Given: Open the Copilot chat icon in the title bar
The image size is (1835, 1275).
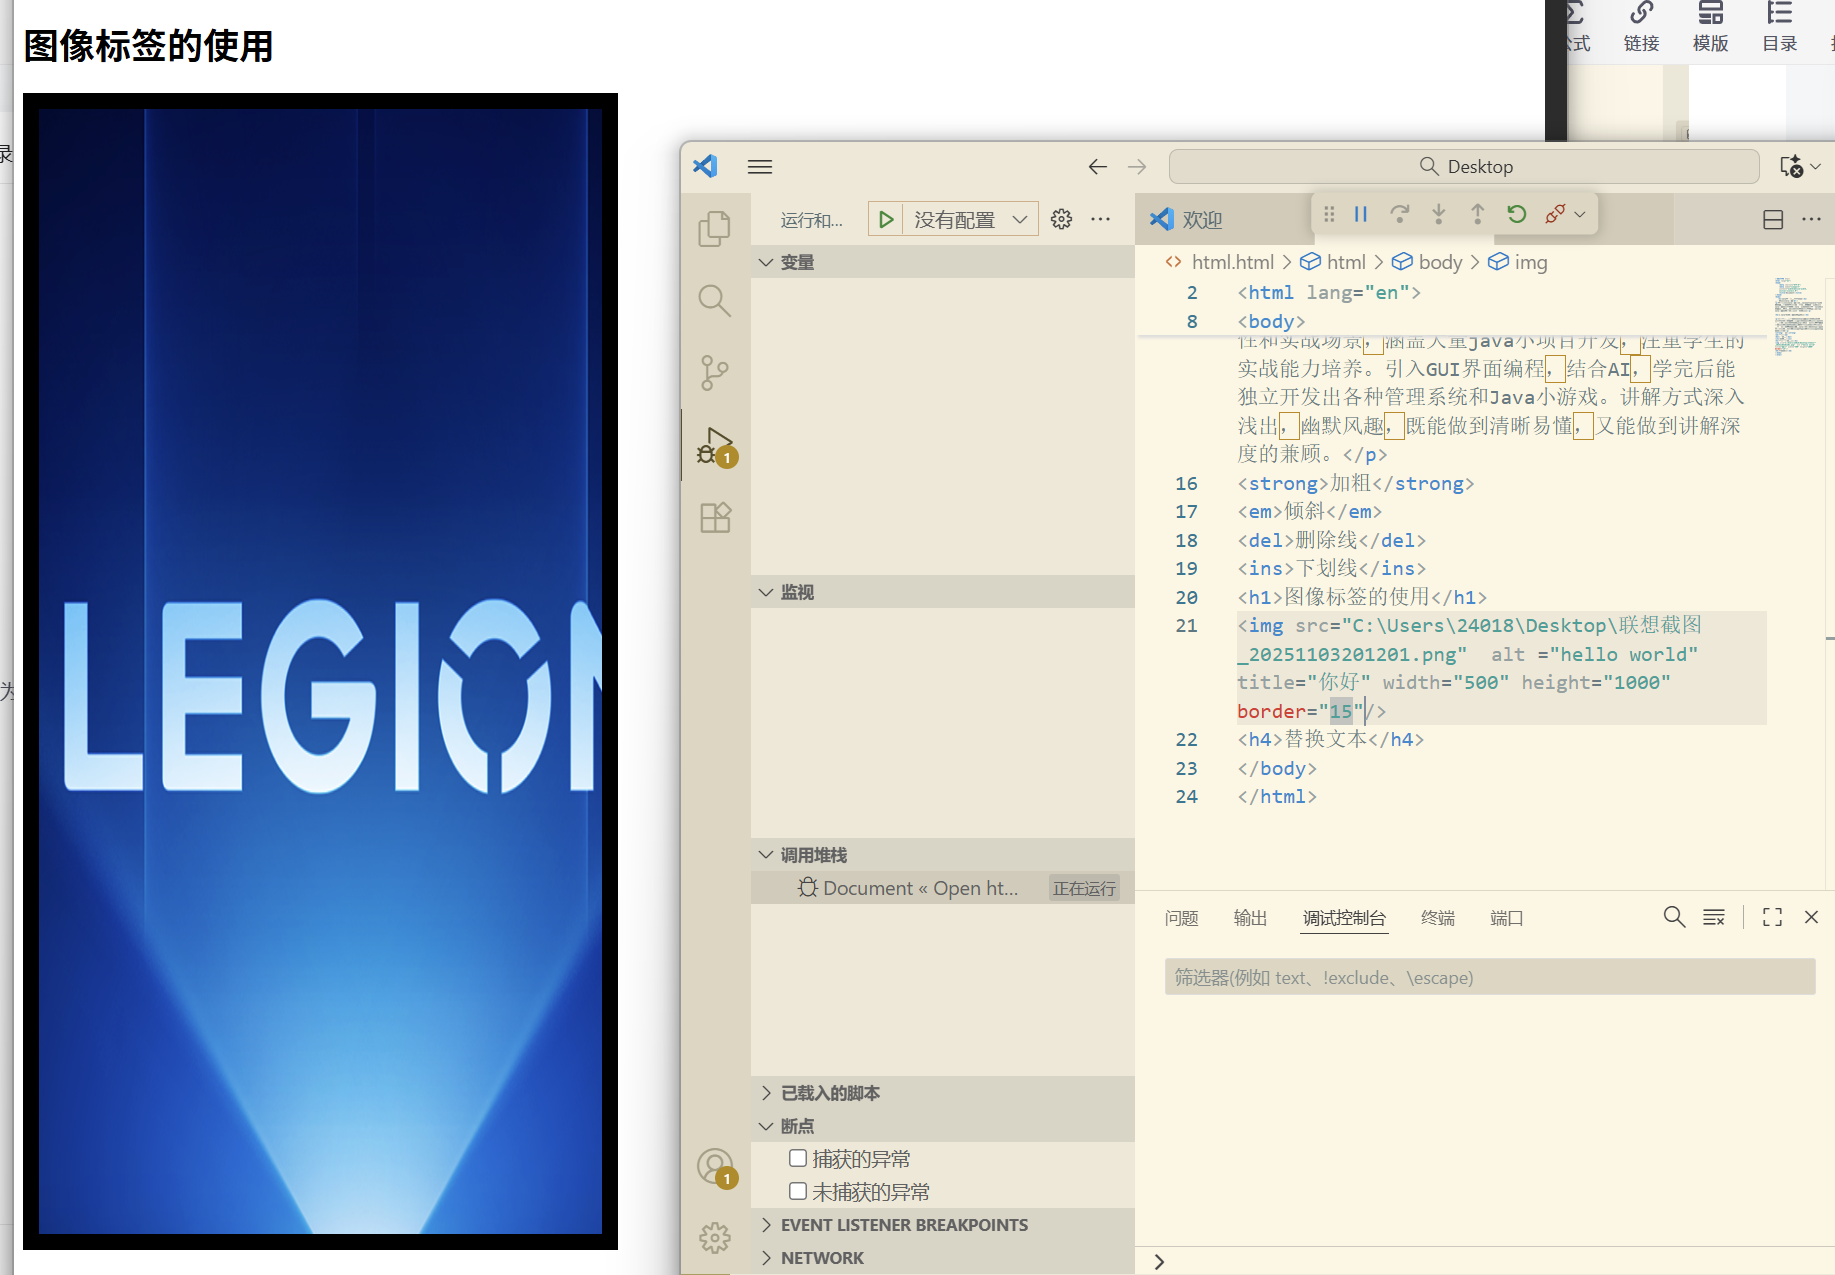Looking at the screenshot, I should (1791, 166).
